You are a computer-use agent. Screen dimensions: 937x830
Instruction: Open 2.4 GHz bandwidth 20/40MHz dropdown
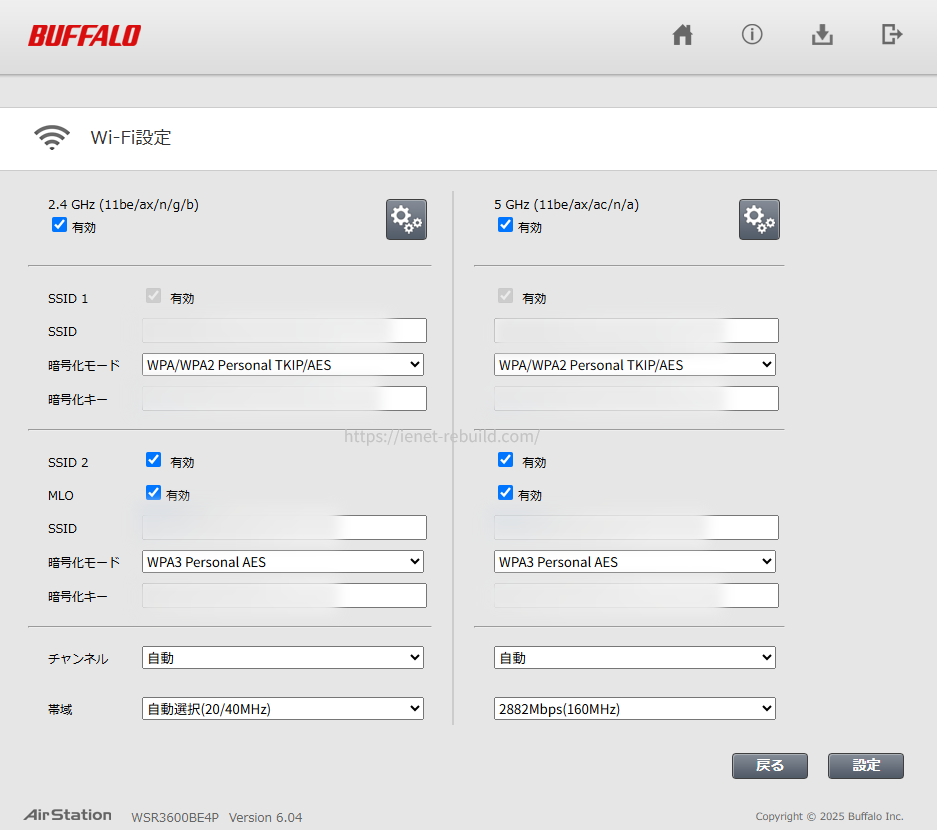pos(283,709)
